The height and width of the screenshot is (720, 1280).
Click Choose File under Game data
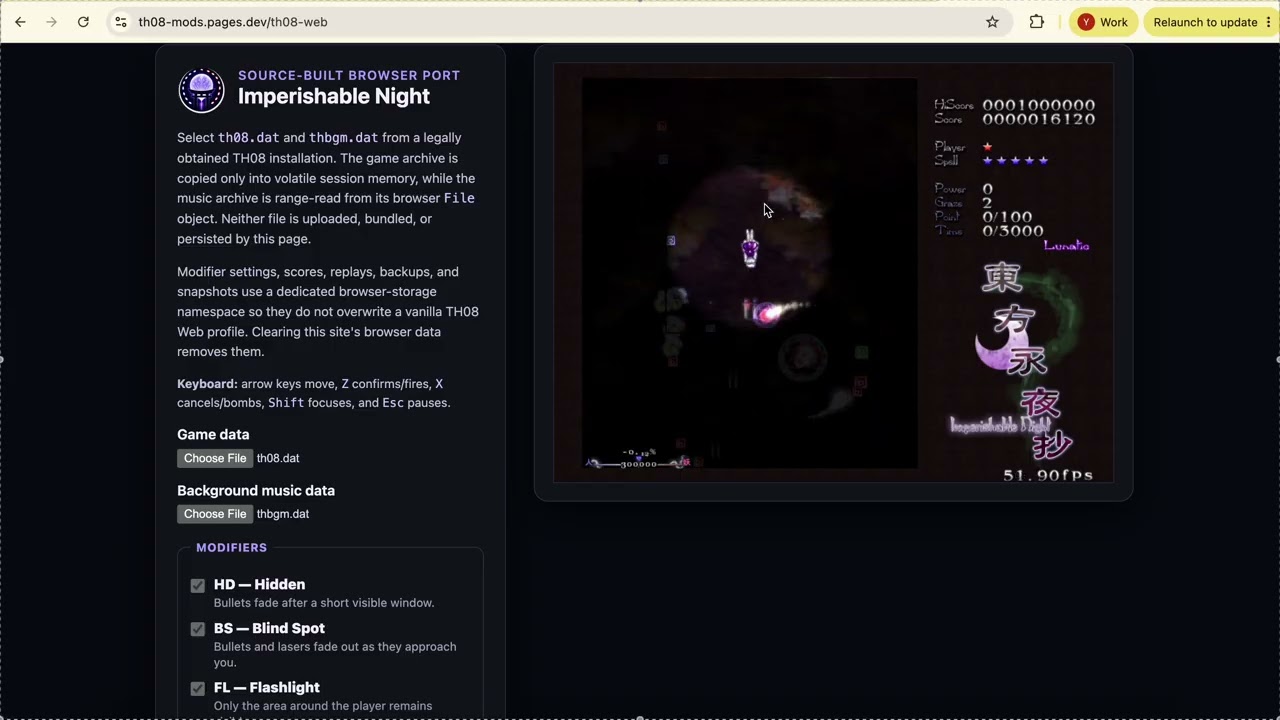tap(215, 458)
